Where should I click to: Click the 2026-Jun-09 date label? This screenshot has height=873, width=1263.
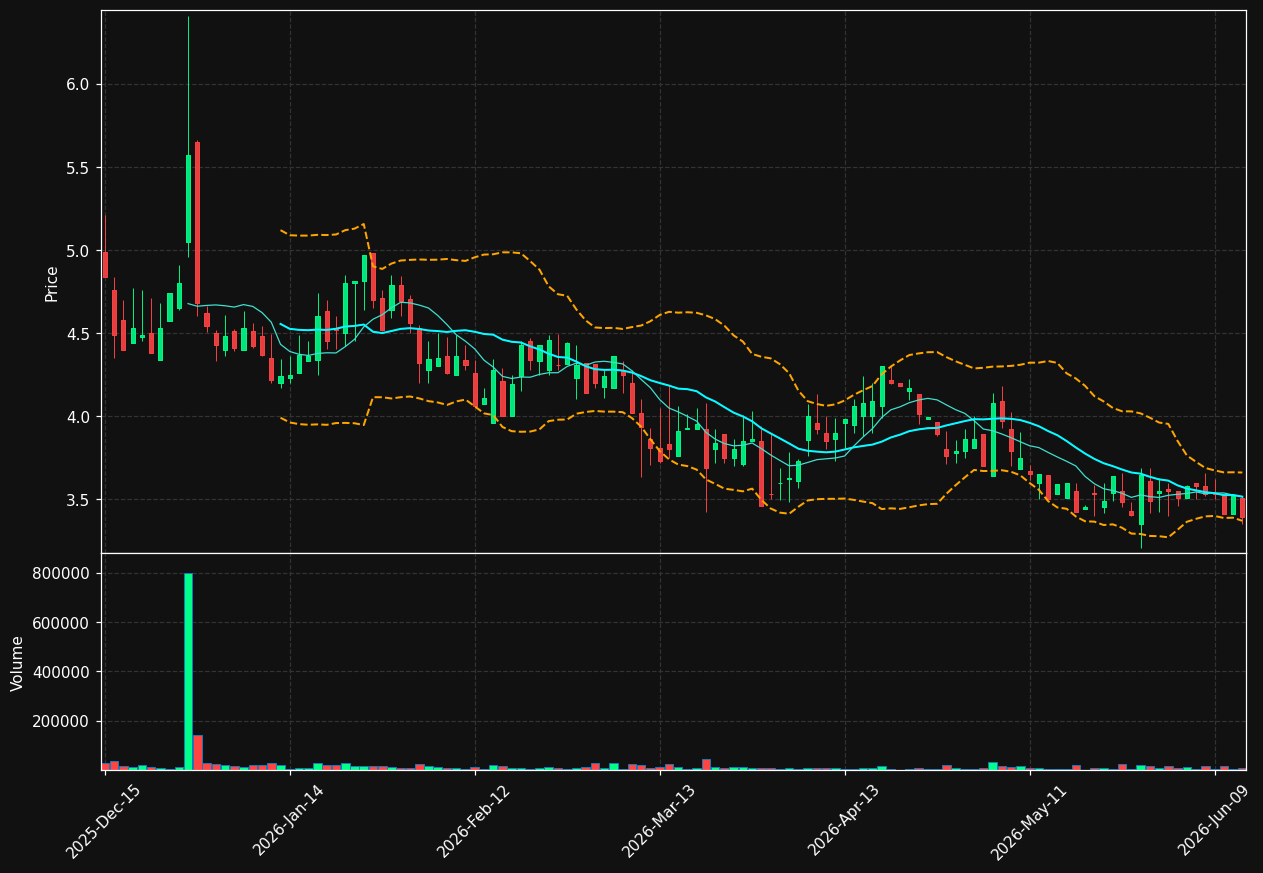click(x=1213, y=821)
